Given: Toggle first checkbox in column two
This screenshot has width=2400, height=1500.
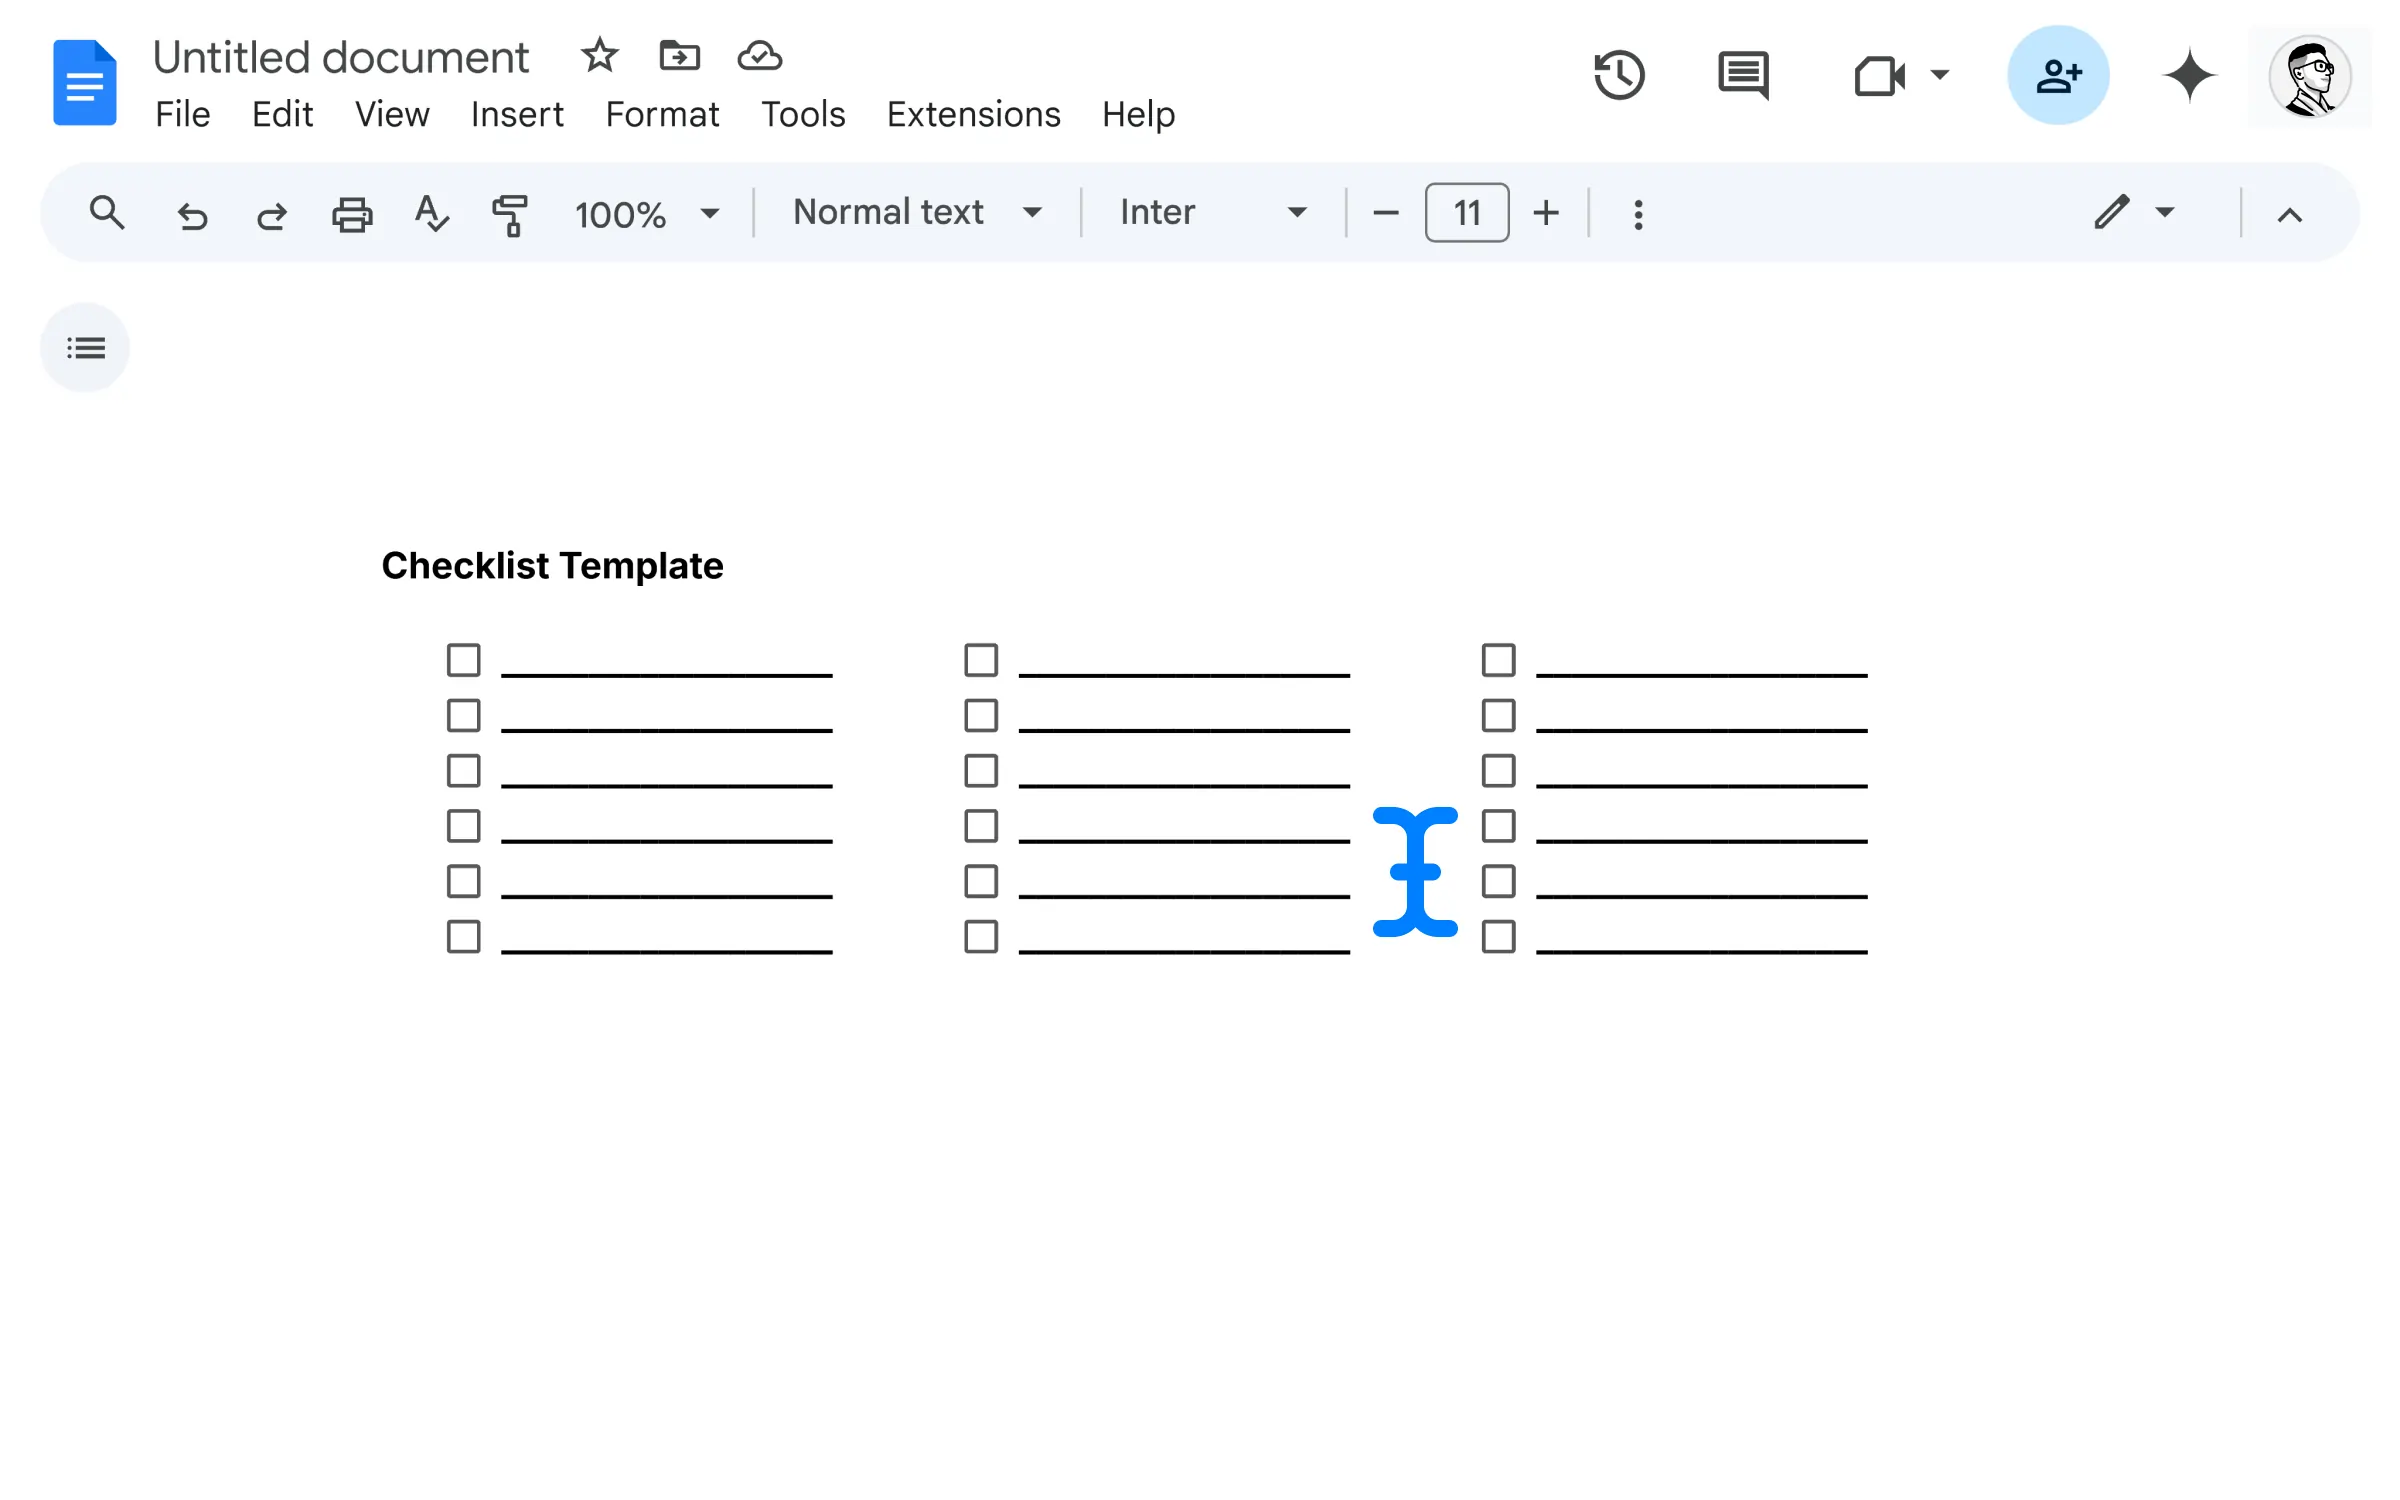Looking at the screenshot, I should pos(981,660).
